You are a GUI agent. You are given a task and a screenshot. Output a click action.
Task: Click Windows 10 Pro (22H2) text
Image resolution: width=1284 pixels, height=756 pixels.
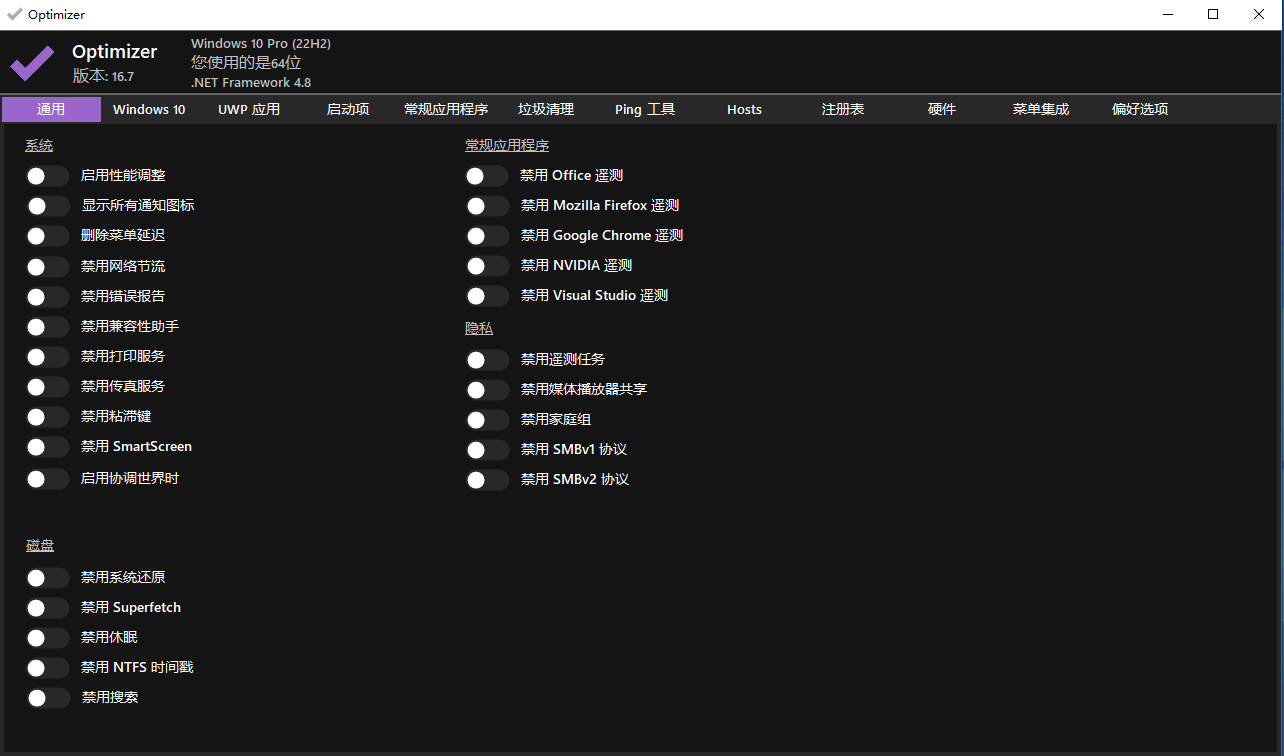261,44
